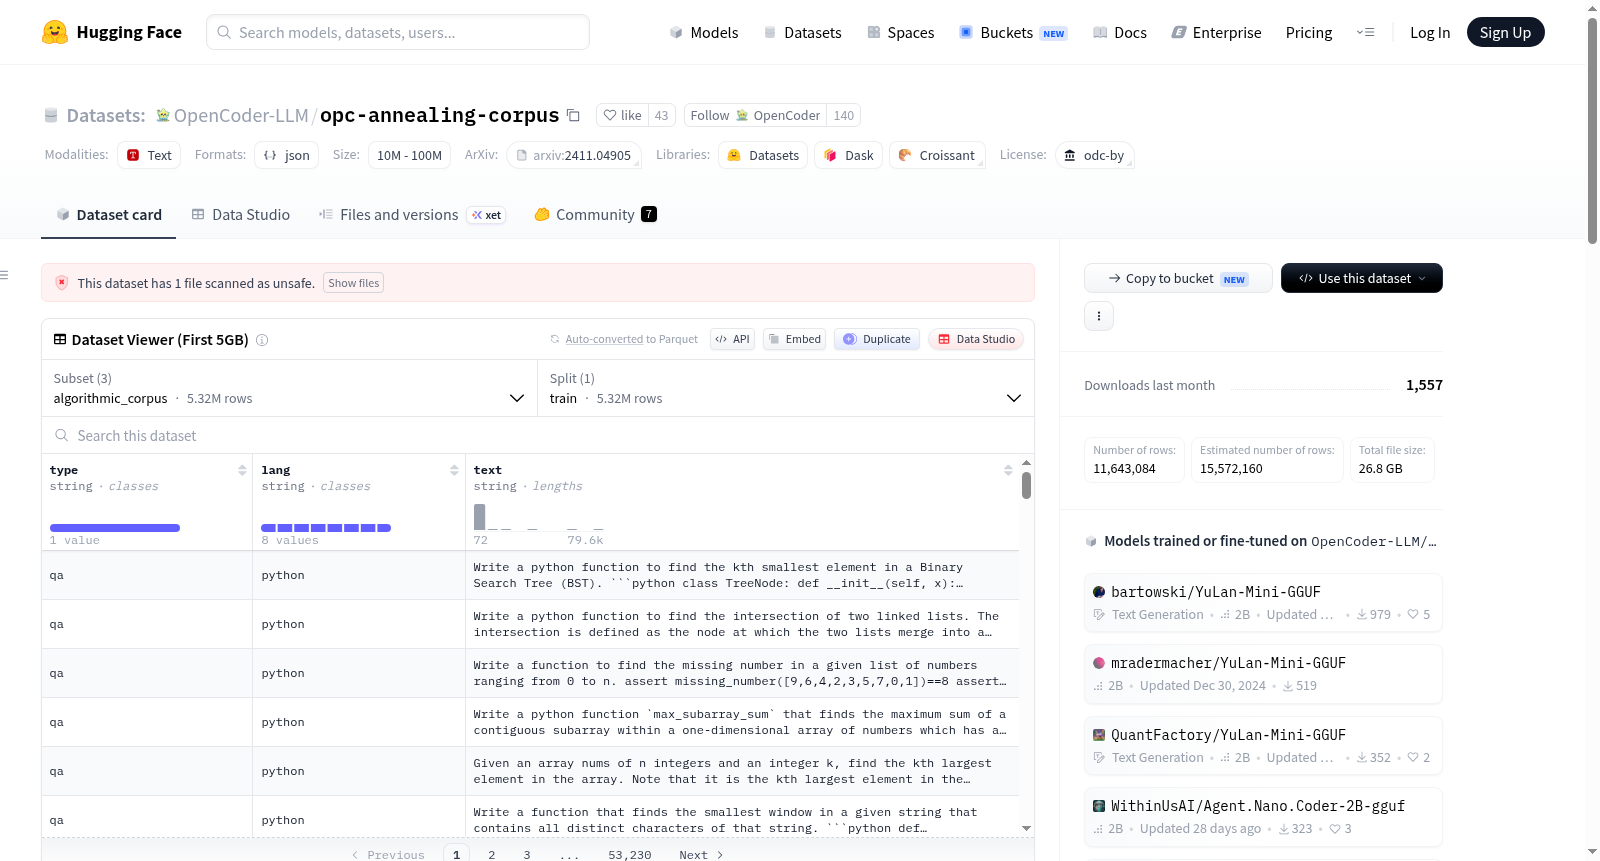Switch to the Data Studio tab
Image resolution: width=1600 pixels, height=861 pixels.
(x=241, y=214)
